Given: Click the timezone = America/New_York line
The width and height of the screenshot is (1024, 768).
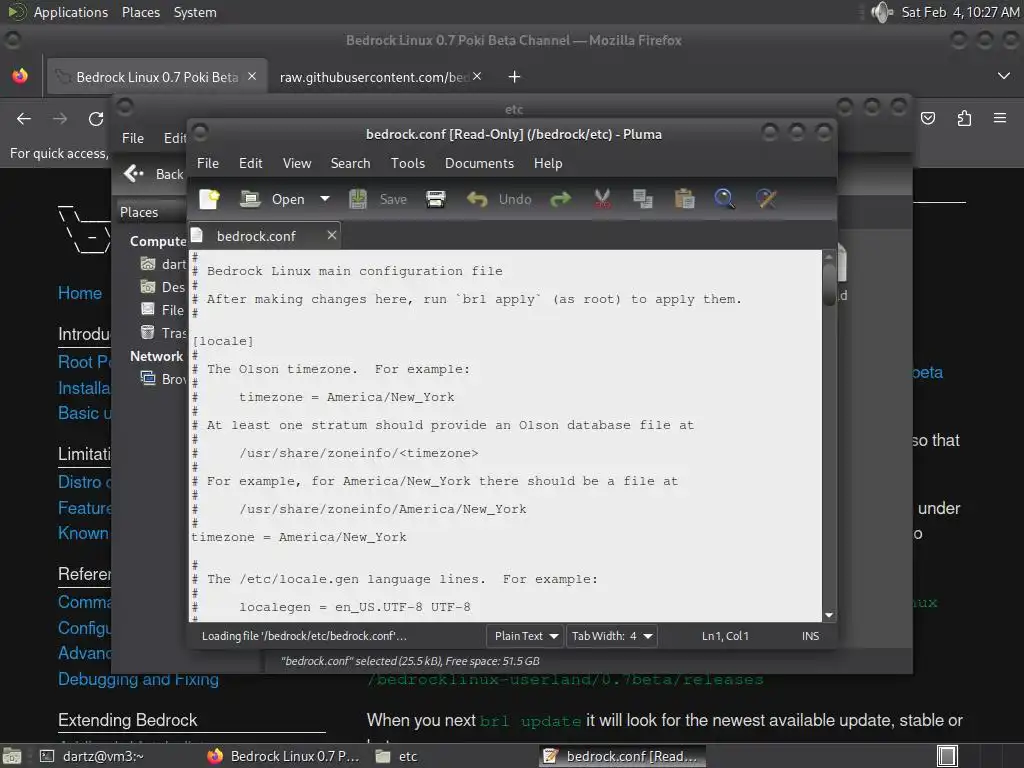Looking at the screenshot, I should point(298,537).
